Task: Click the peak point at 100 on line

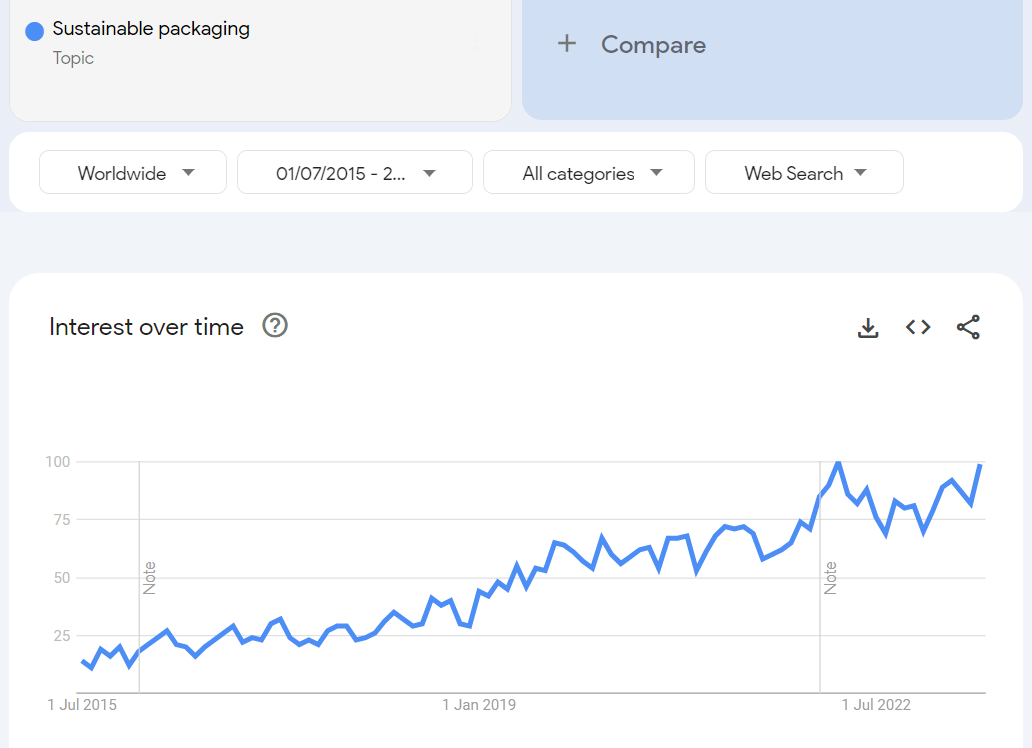Action: pyautogui.click(x=838, y=463)
